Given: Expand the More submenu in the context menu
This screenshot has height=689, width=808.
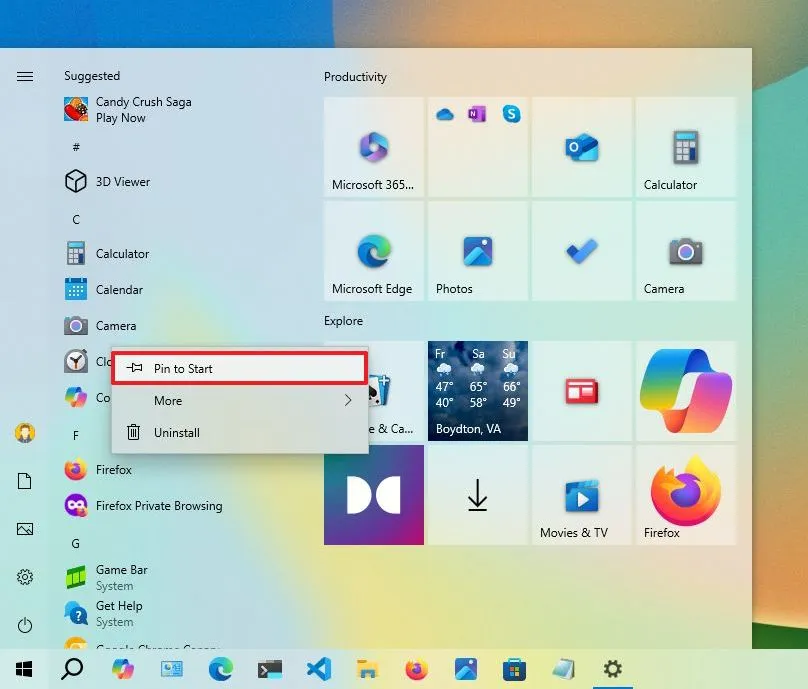Looking at the screenshot, I should tap(240, 400).
